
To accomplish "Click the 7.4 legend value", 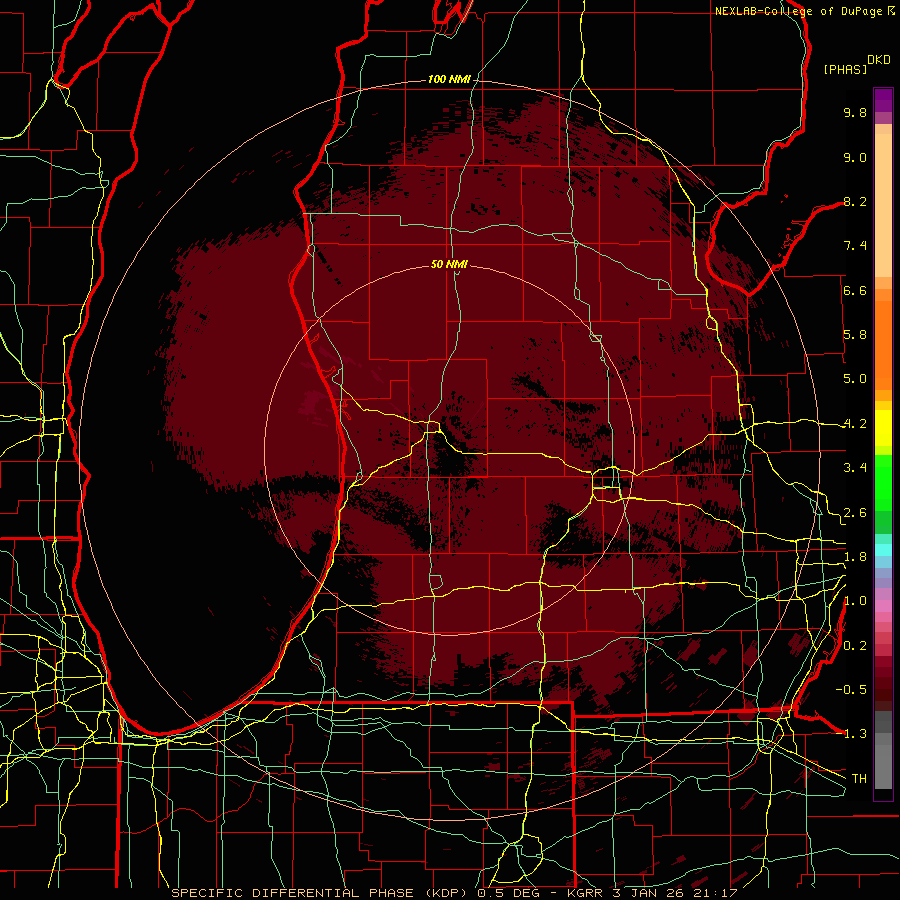I will pos(855,246).
